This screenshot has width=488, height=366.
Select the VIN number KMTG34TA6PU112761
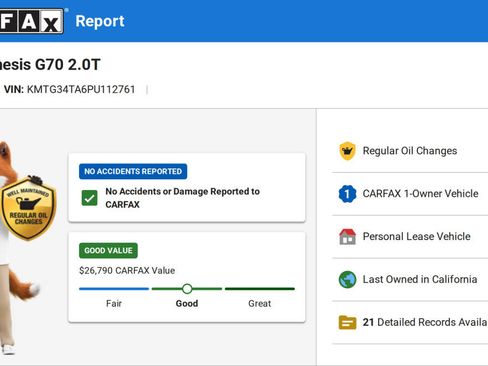pyautogui.click(x=81, y=89)
